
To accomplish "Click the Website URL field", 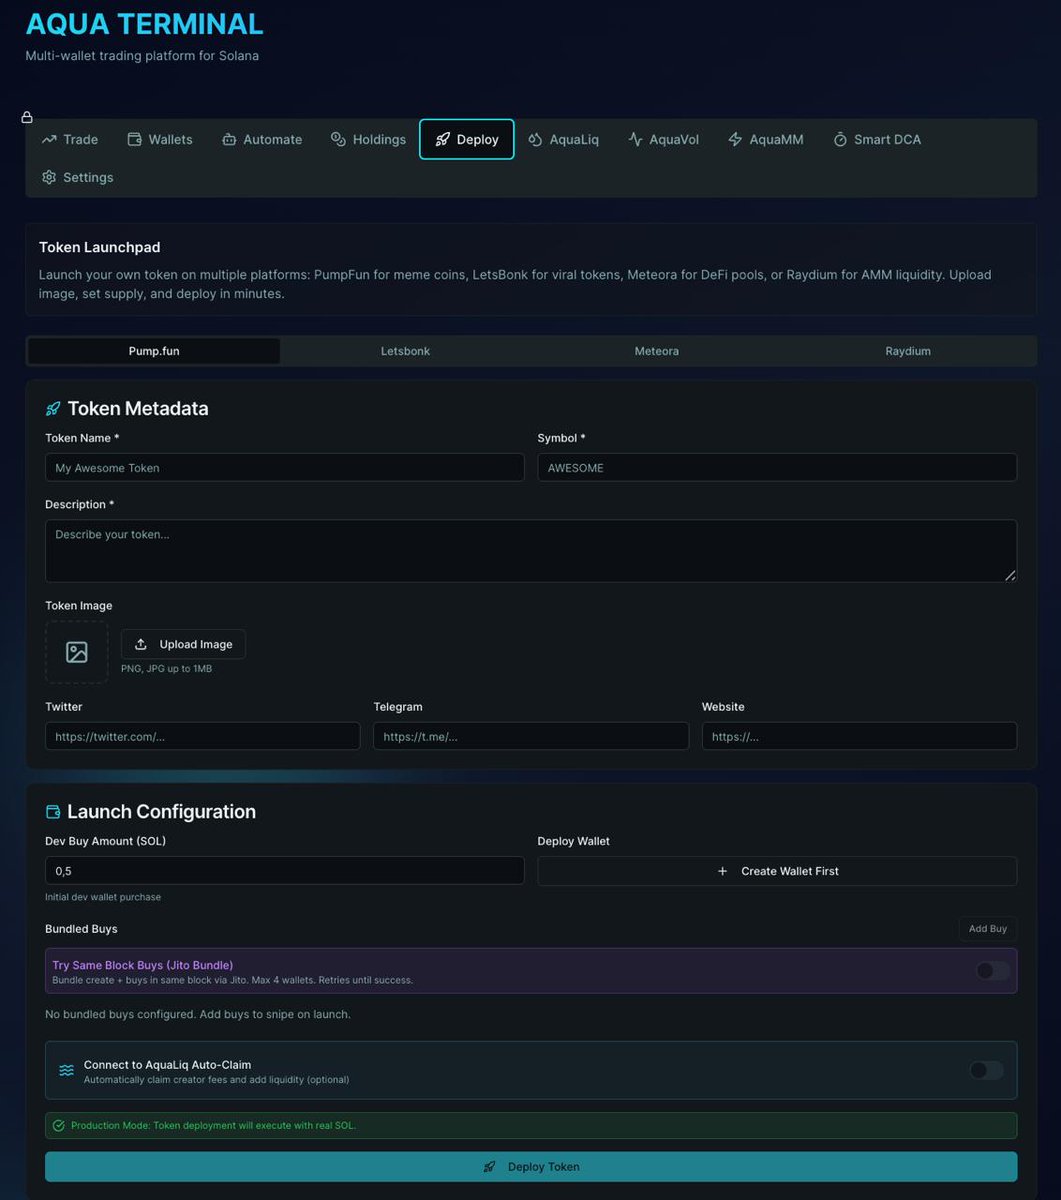I will click(859, 736).
